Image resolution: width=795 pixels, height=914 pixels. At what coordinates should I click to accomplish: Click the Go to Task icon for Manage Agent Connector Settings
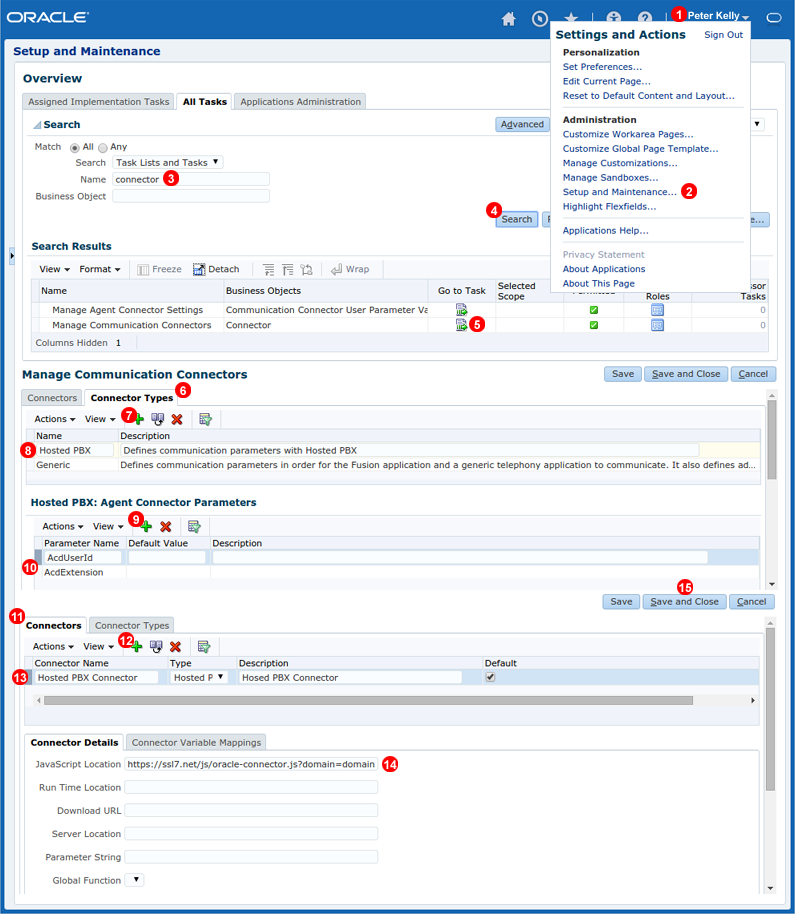462,310
